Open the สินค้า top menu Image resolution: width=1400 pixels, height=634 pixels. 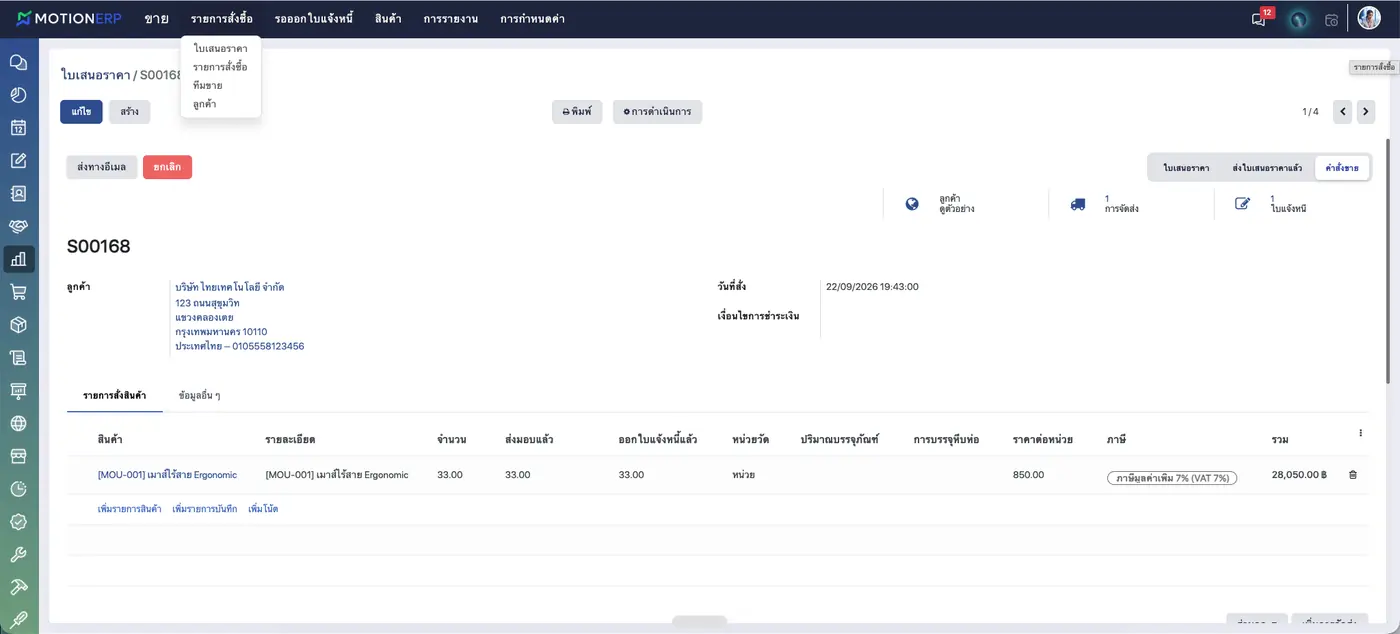[388, 19]
